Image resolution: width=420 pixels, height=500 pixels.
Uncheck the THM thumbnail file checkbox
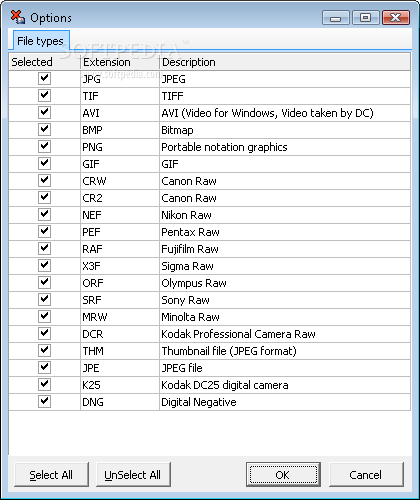(x=44, y=351)
